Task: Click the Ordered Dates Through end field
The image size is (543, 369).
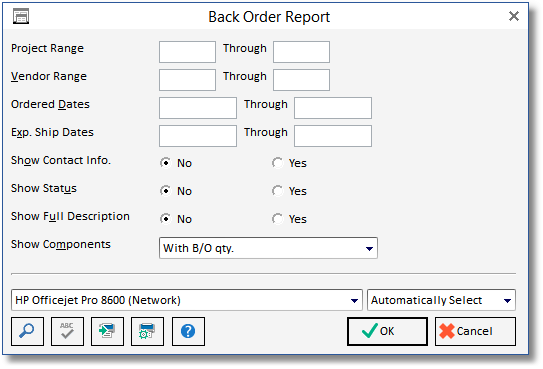Action: (x=333, y=108)
